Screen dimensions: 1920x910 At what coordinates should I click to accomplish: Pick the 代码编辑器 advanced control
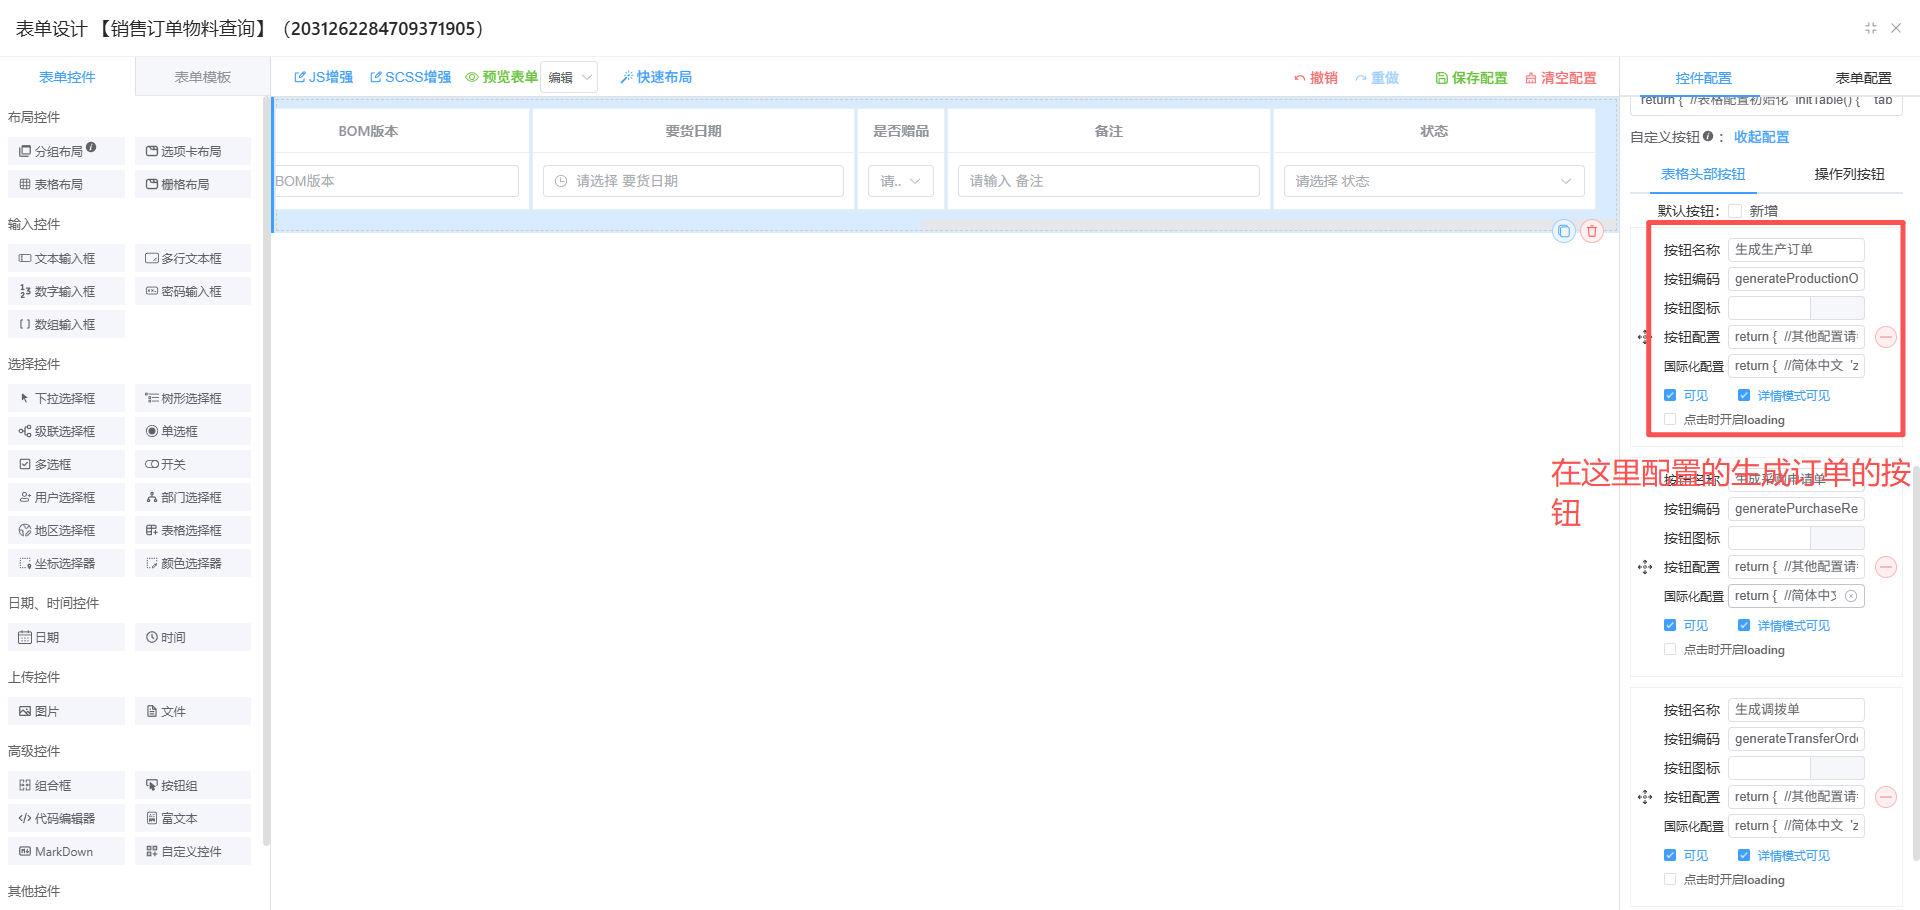coord(66,819)
